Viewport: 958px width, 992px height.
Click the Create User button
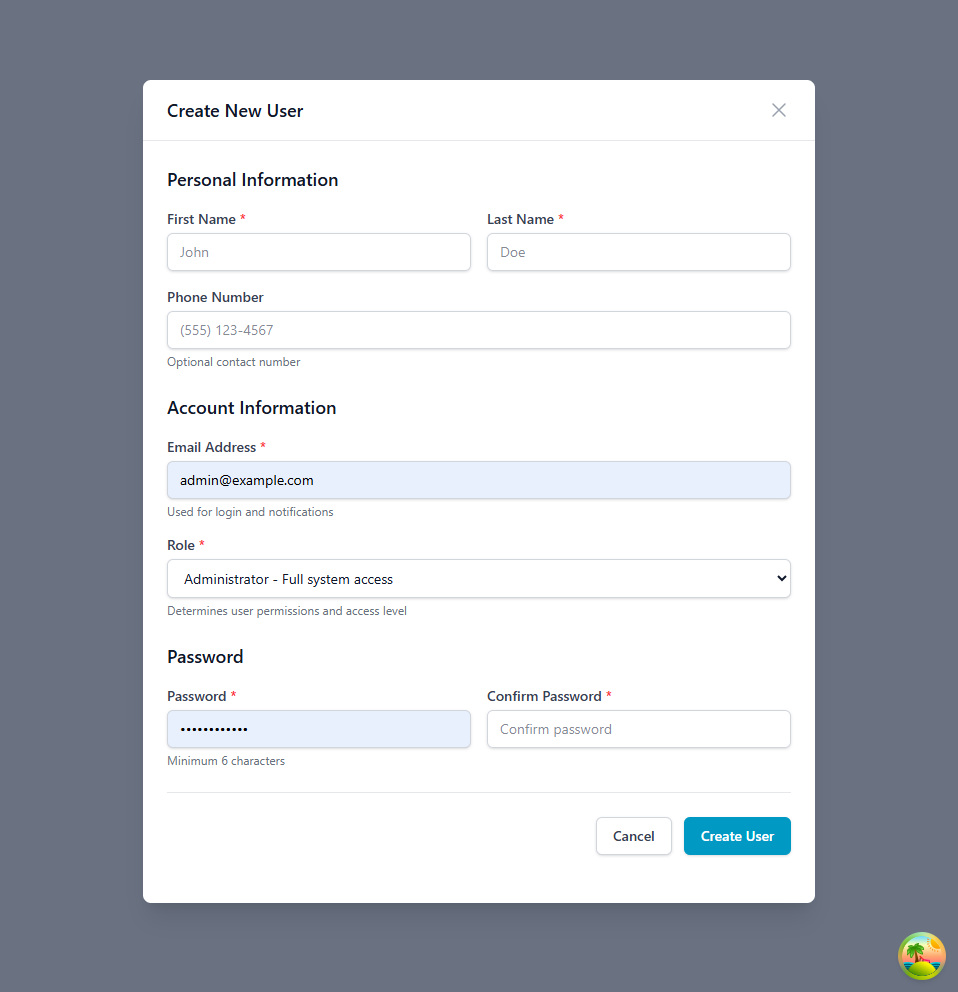(737, 836)
